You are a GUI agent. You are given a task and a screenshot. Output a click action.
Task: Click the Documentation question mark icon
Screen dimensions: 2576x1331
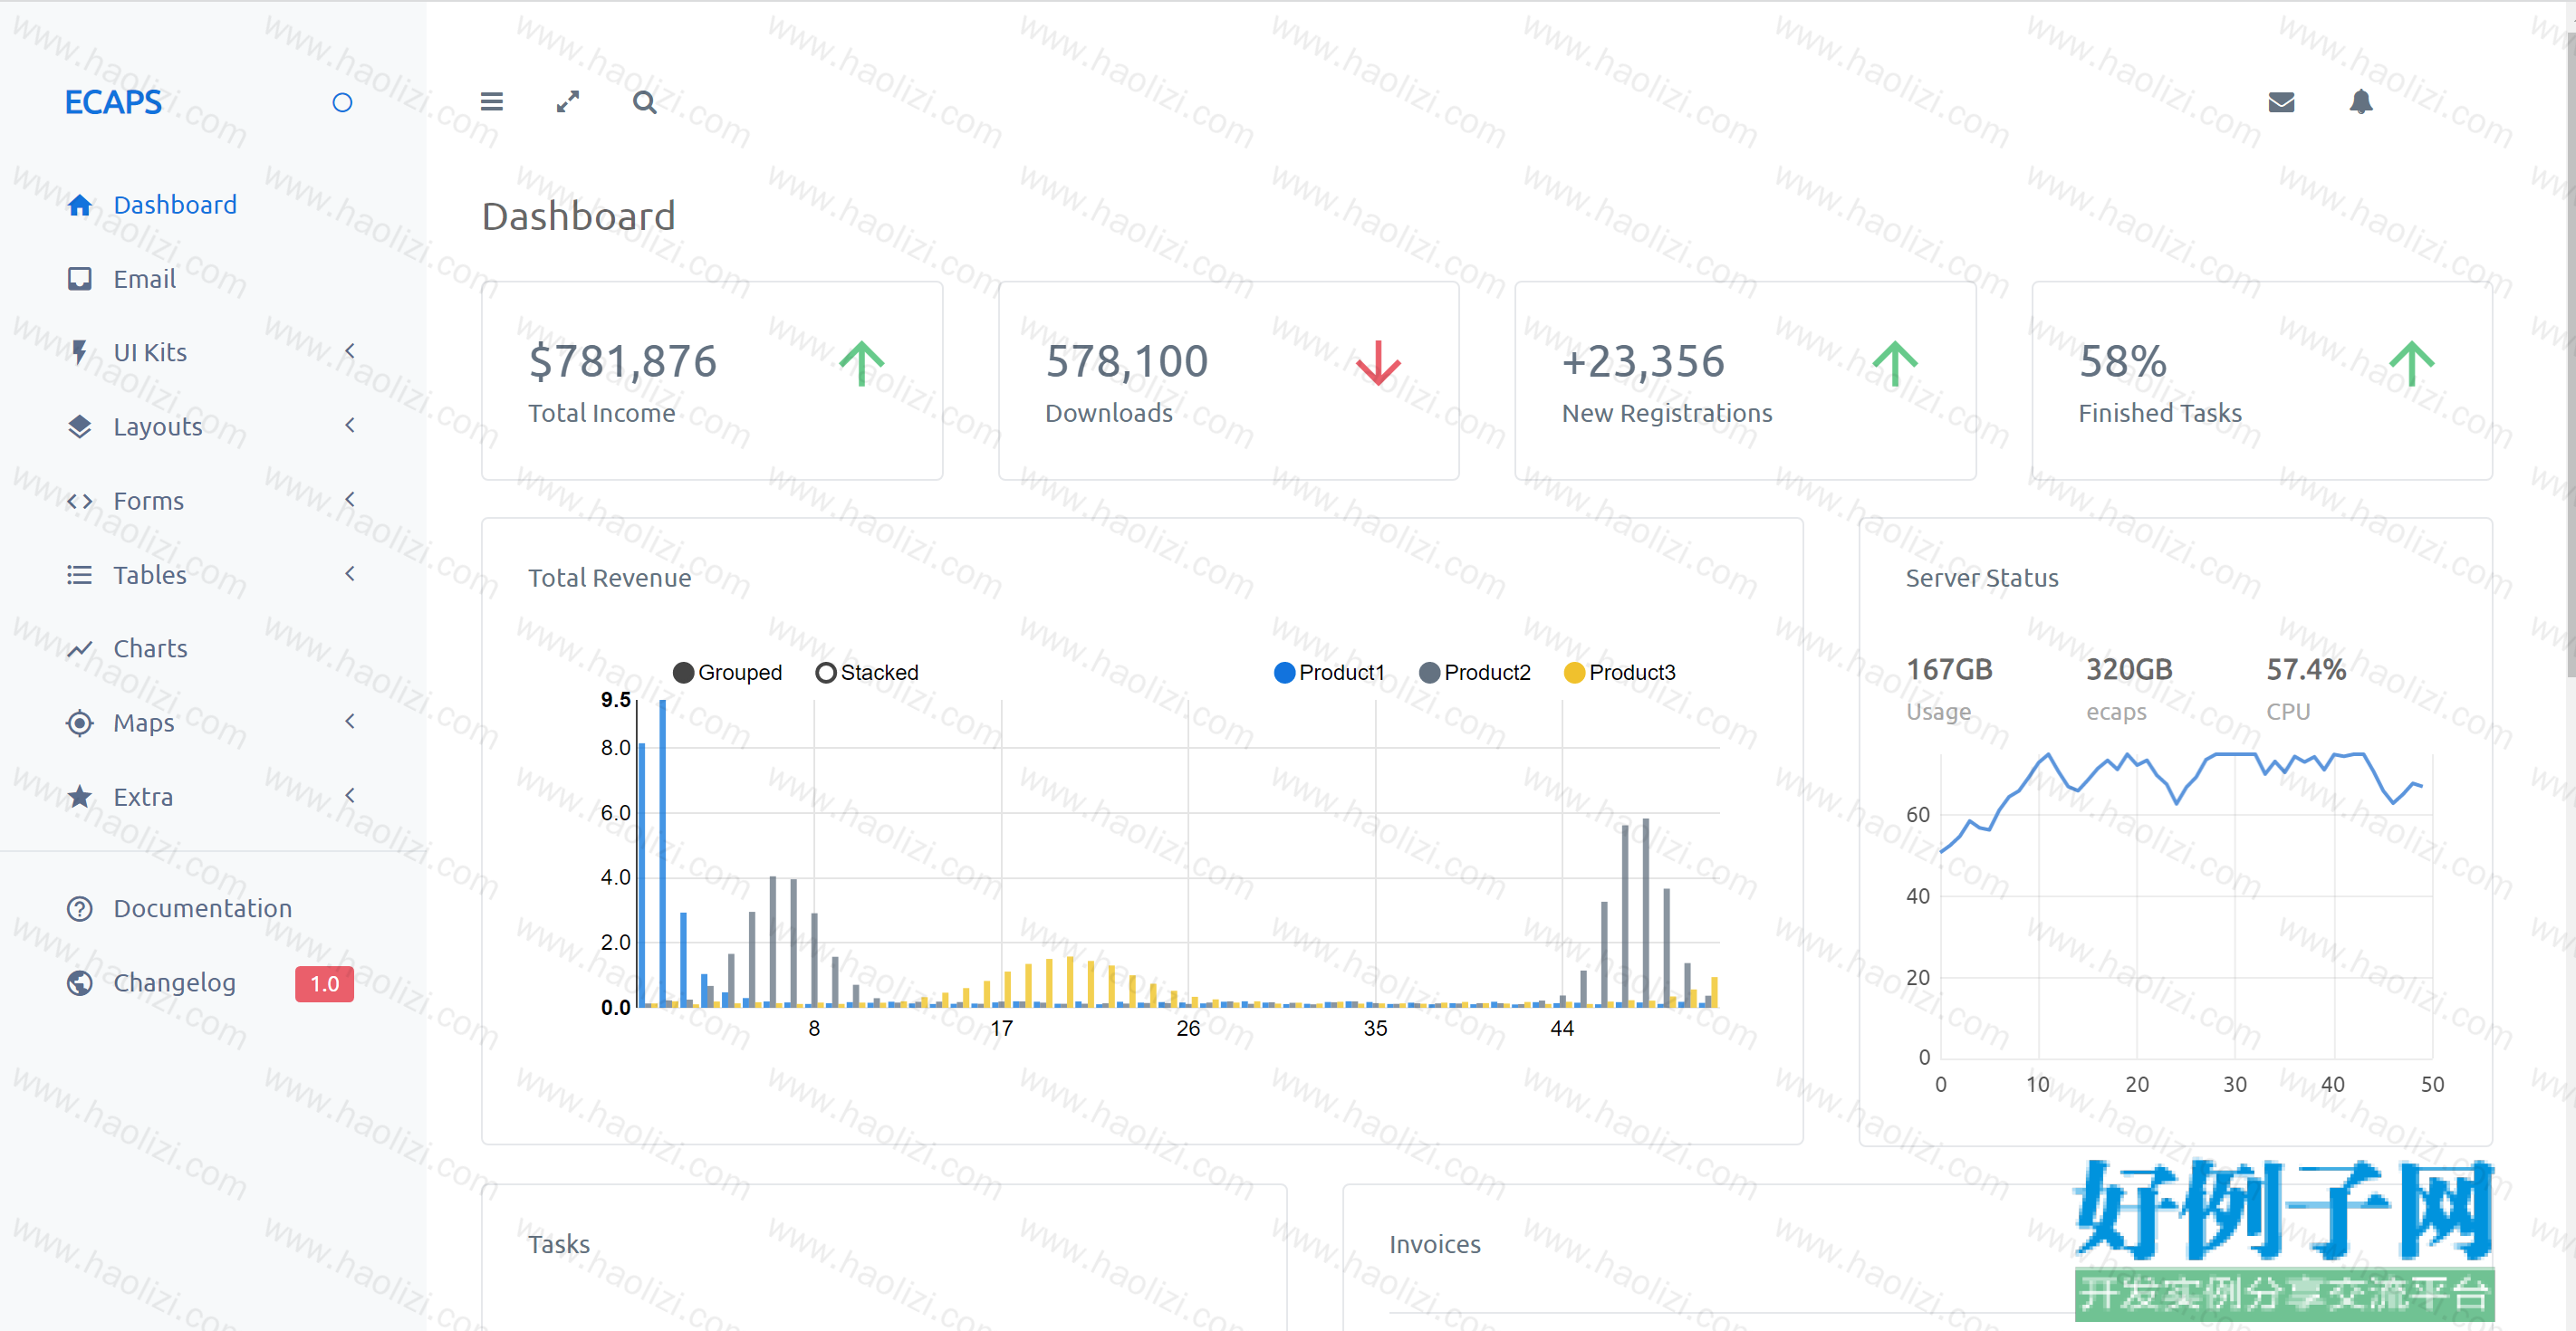pyautogui.click(x=80, y=909)
